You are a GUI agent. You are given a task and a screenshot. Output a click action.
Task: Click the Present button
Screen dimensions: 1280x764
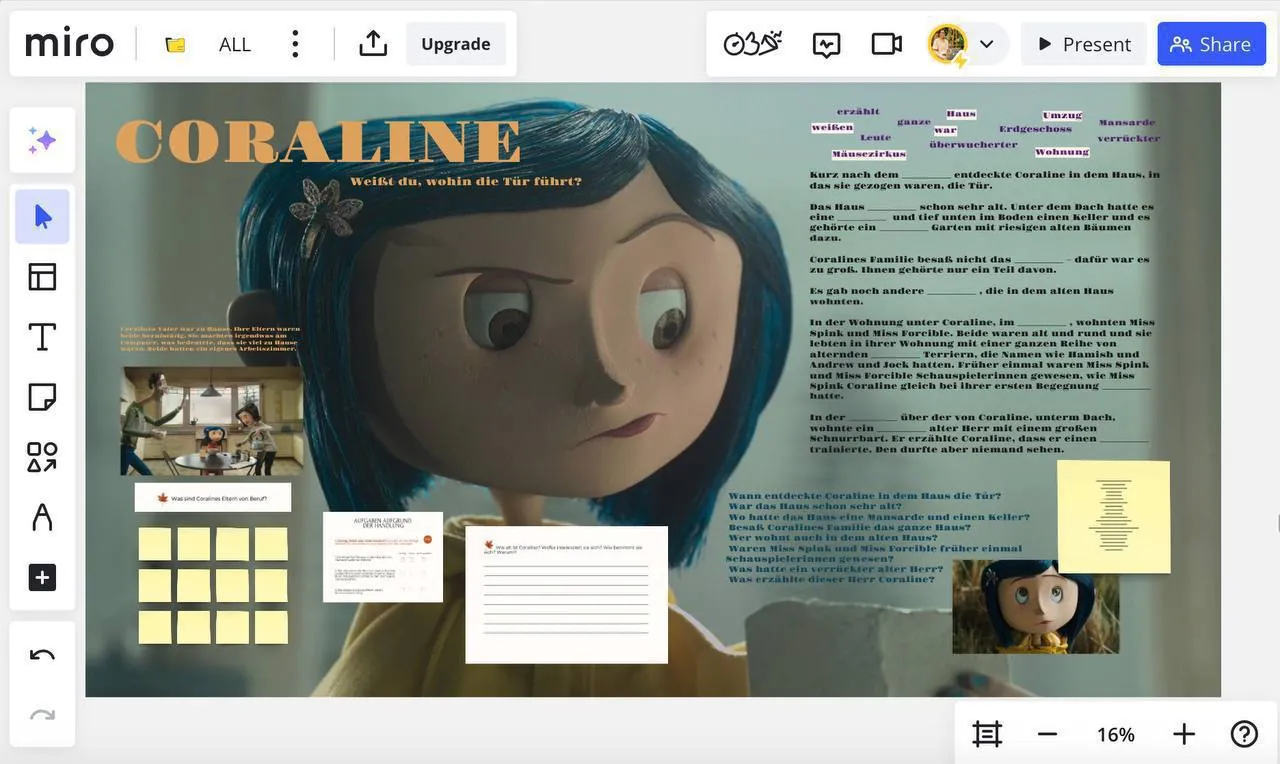(1084, 44)
